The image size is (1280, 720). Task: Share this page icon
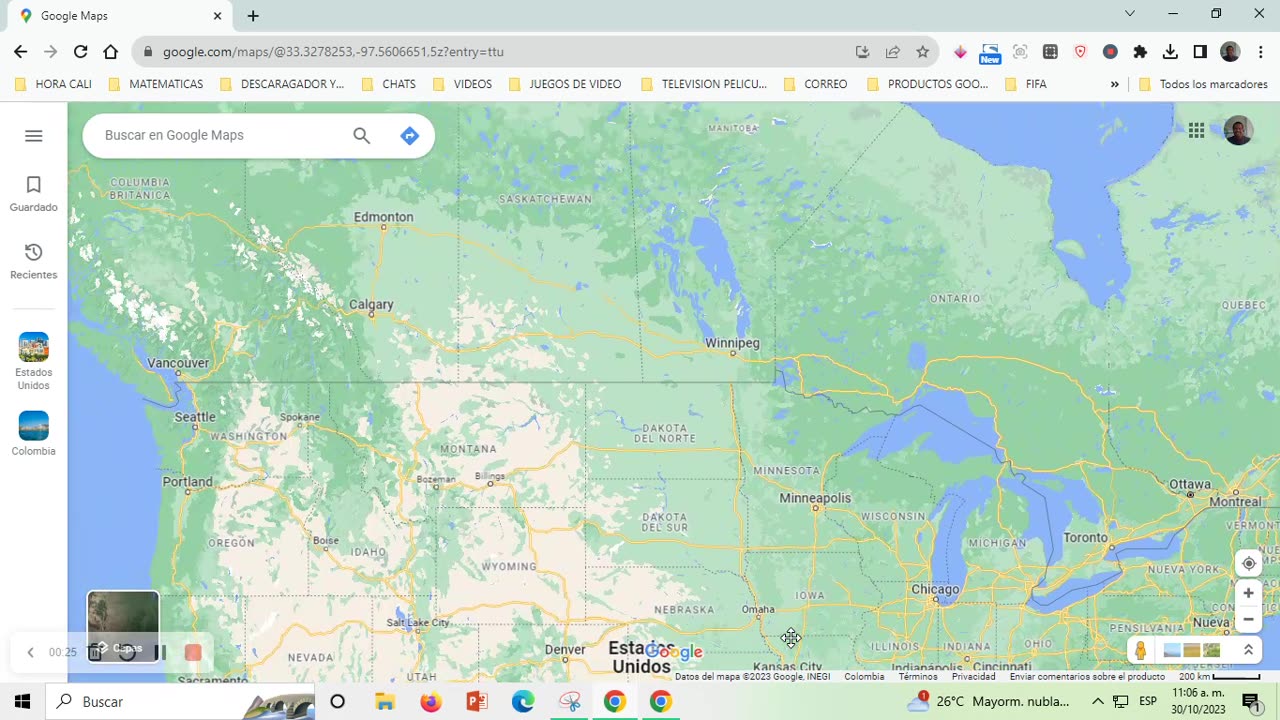(892, 52)
